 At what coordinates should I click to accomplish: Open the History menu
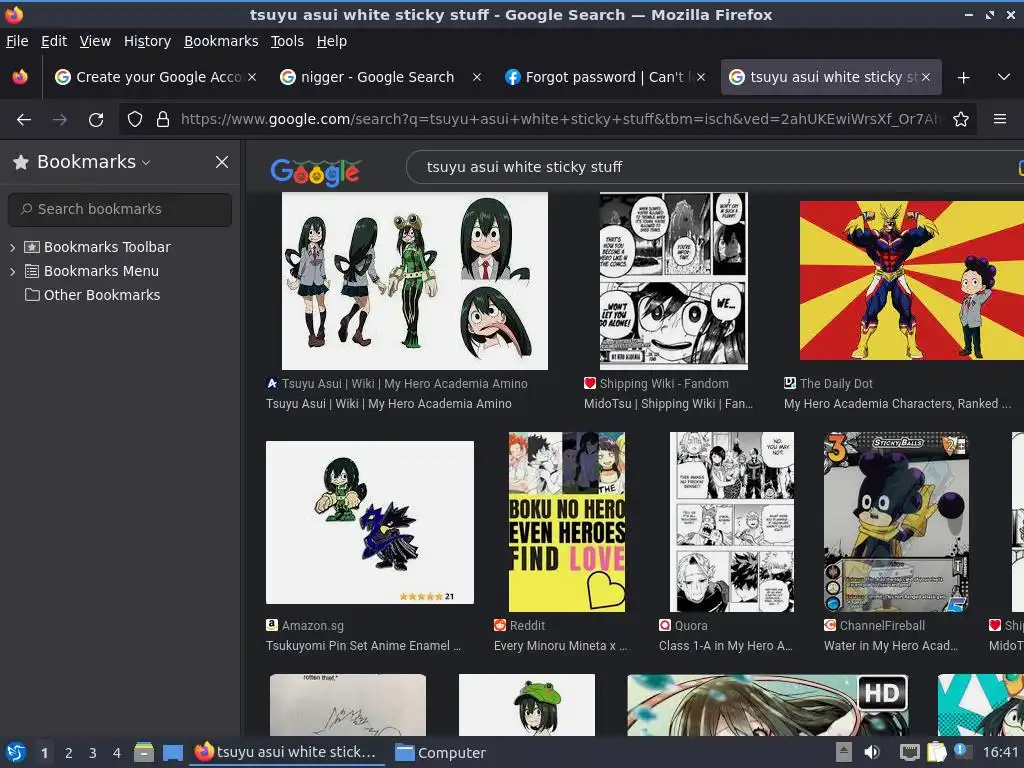(x=148, y=41)
